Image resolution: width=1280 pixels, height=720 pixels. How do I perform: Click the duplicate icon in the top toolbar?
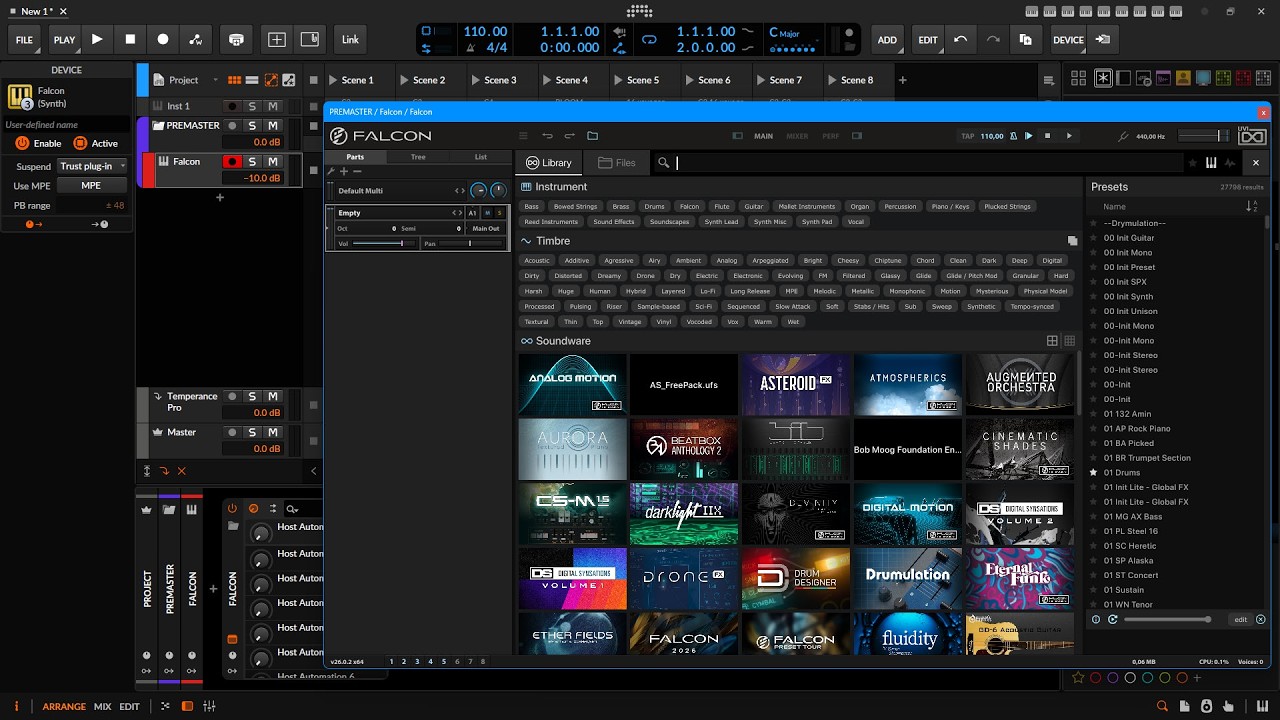click(1025, 39)
